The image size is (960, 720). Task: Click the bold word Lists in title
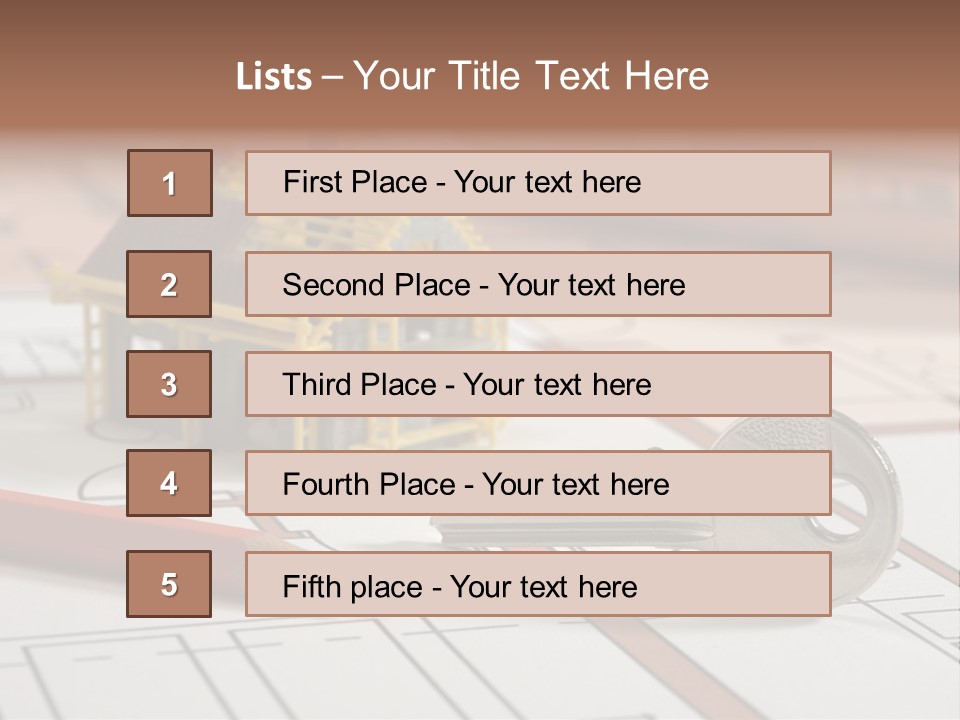[274, 76]
